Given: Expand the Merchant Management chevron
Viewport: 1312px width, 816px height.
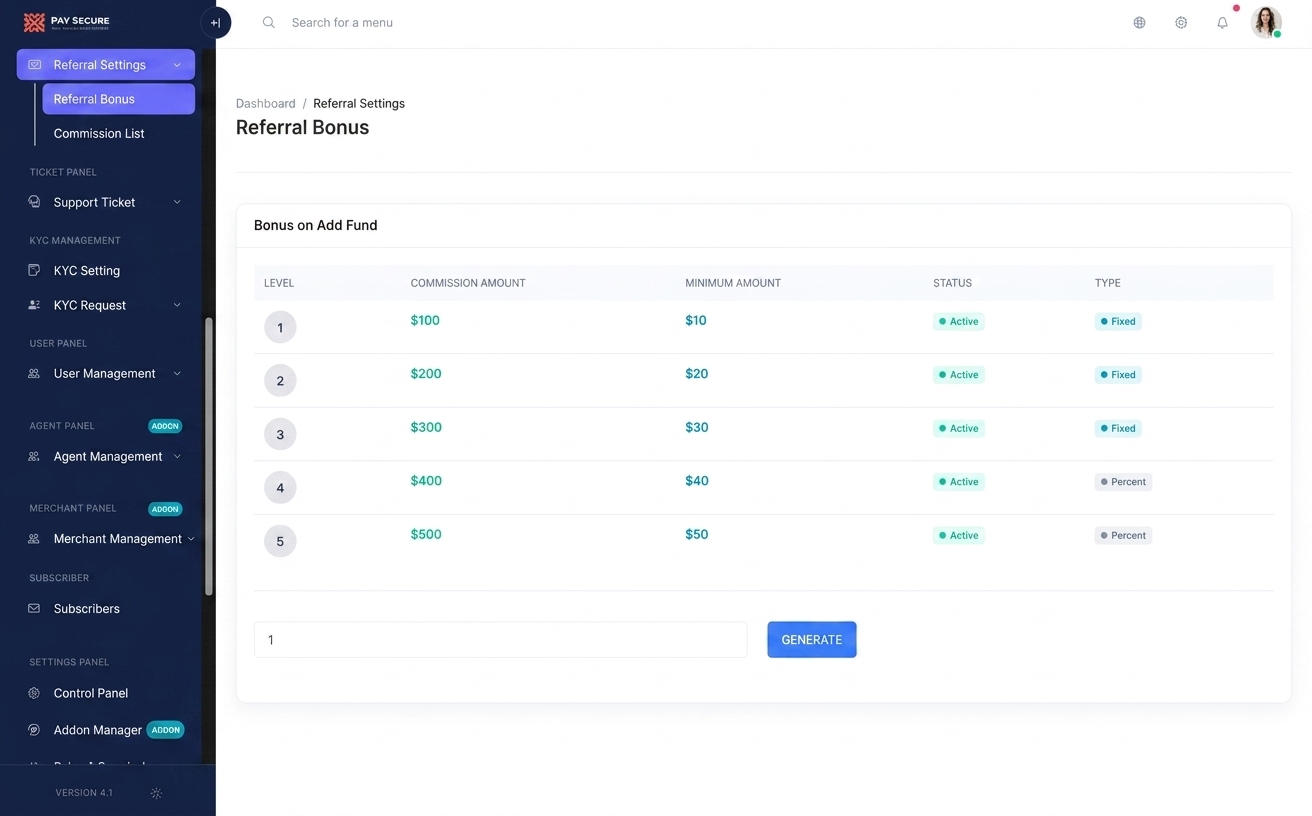Looking at the screenshot, I should tap(191, 539).
